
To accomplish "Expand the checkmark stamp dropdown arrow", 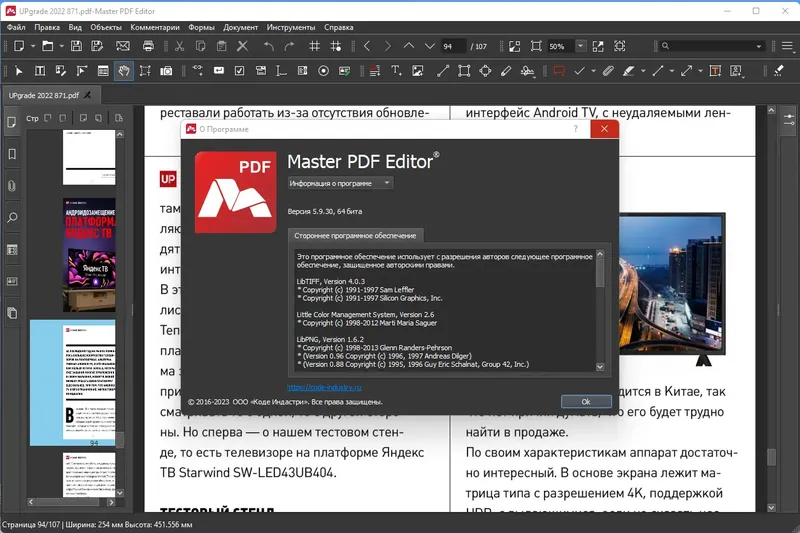I will [593, 71].
